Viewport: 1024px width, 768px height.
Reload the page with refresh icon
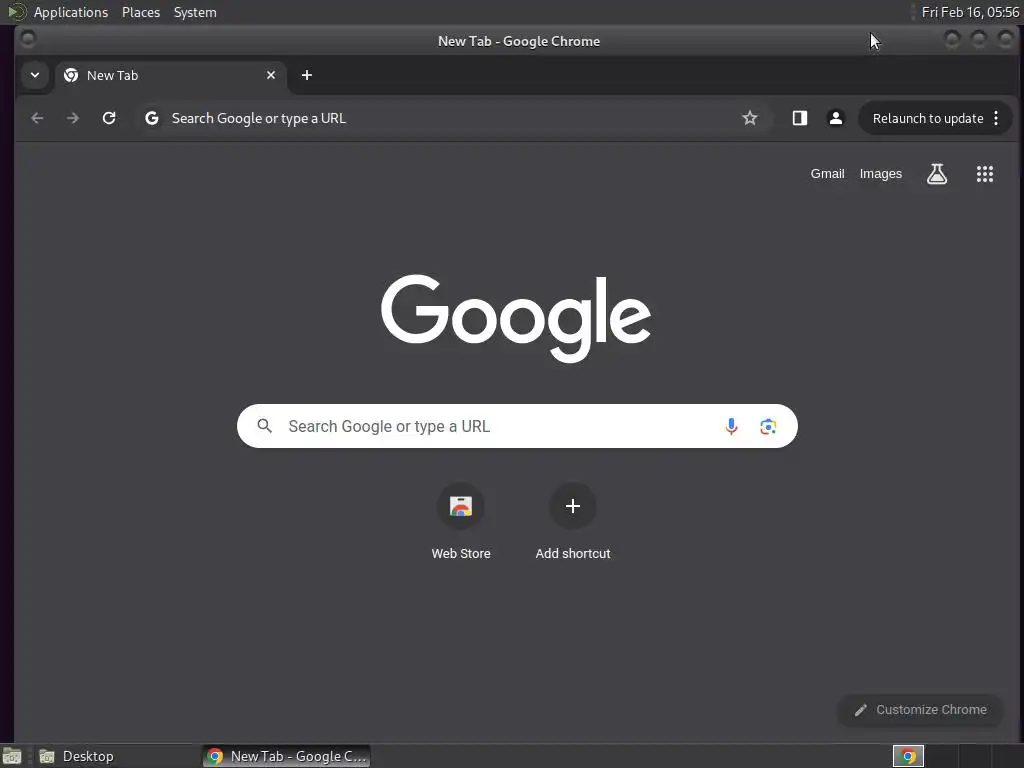109,118
